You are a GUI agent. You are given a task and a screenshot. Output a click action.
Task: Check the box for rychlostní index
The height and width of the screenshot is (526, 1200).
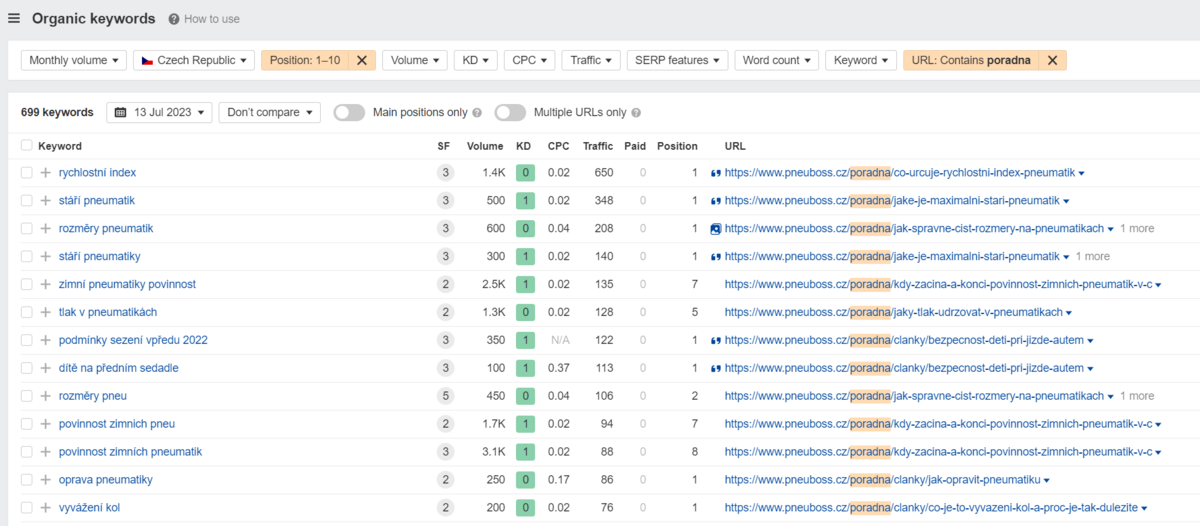click(x=27, y=173)
